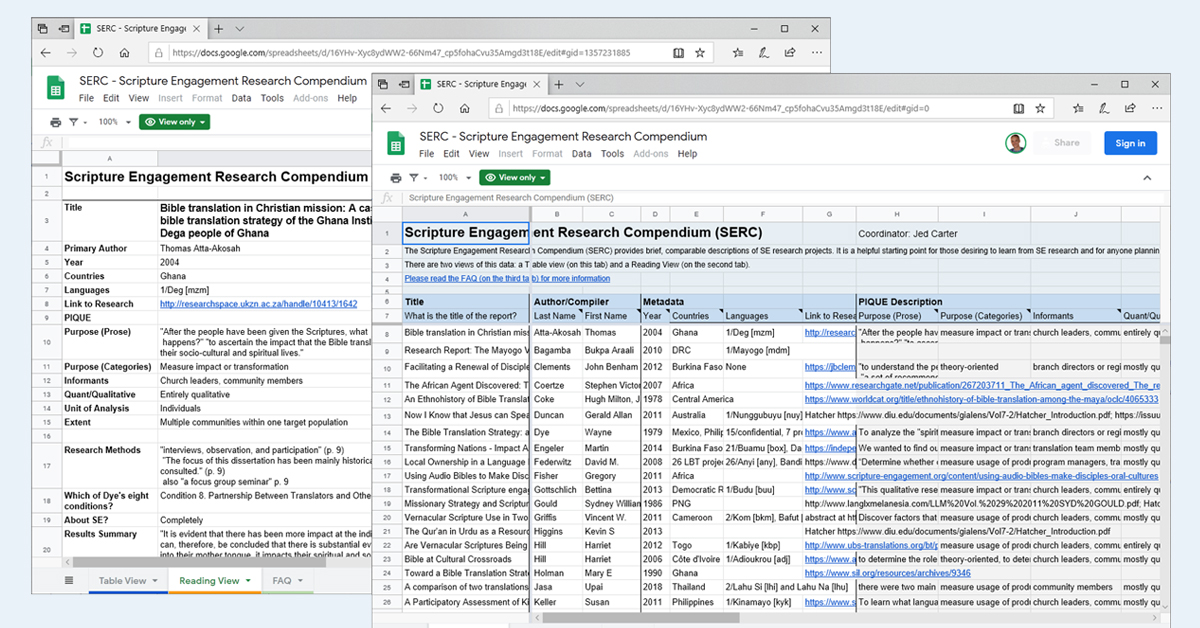Screen dimensions: 1200x628
Task: Click the filter icon in front window toolbar
Action: [414, 178]
